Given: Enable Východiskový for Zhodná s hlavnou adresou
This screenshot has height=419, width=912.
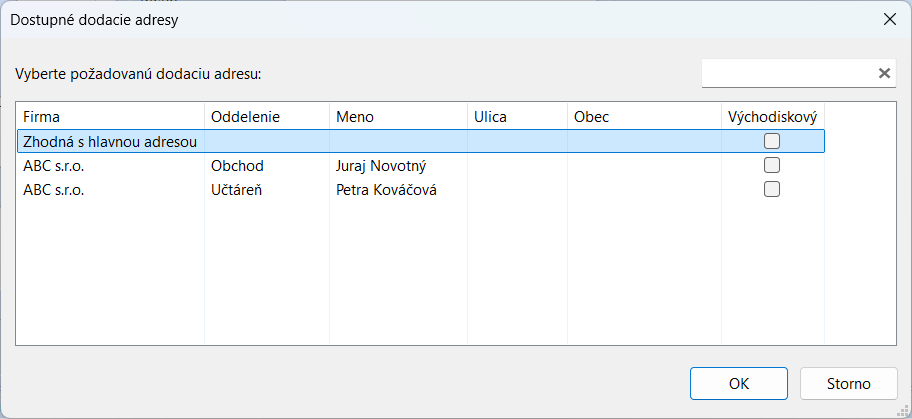Looking at the screenshot, I should [772, 141].
